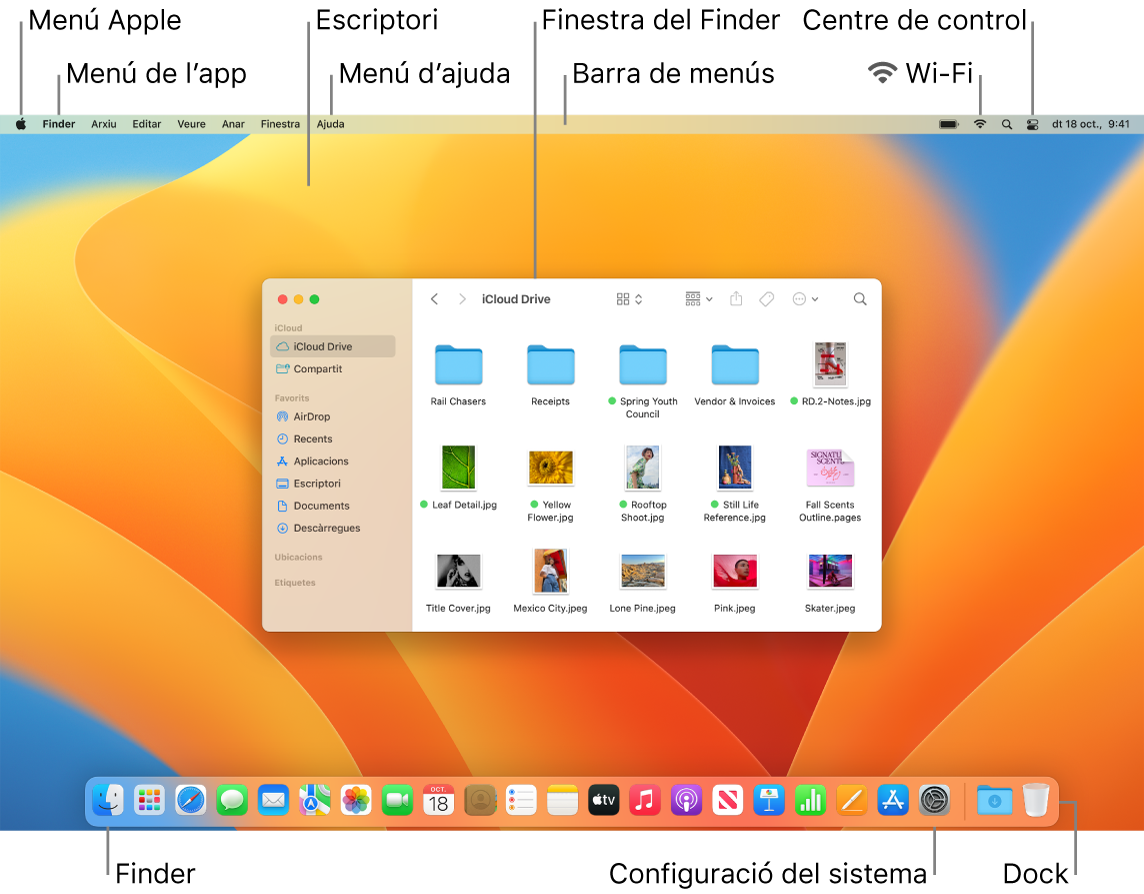Select the Rail Chasers folder
Viewport: 1144px width, 894px height.
coord(458,374)
